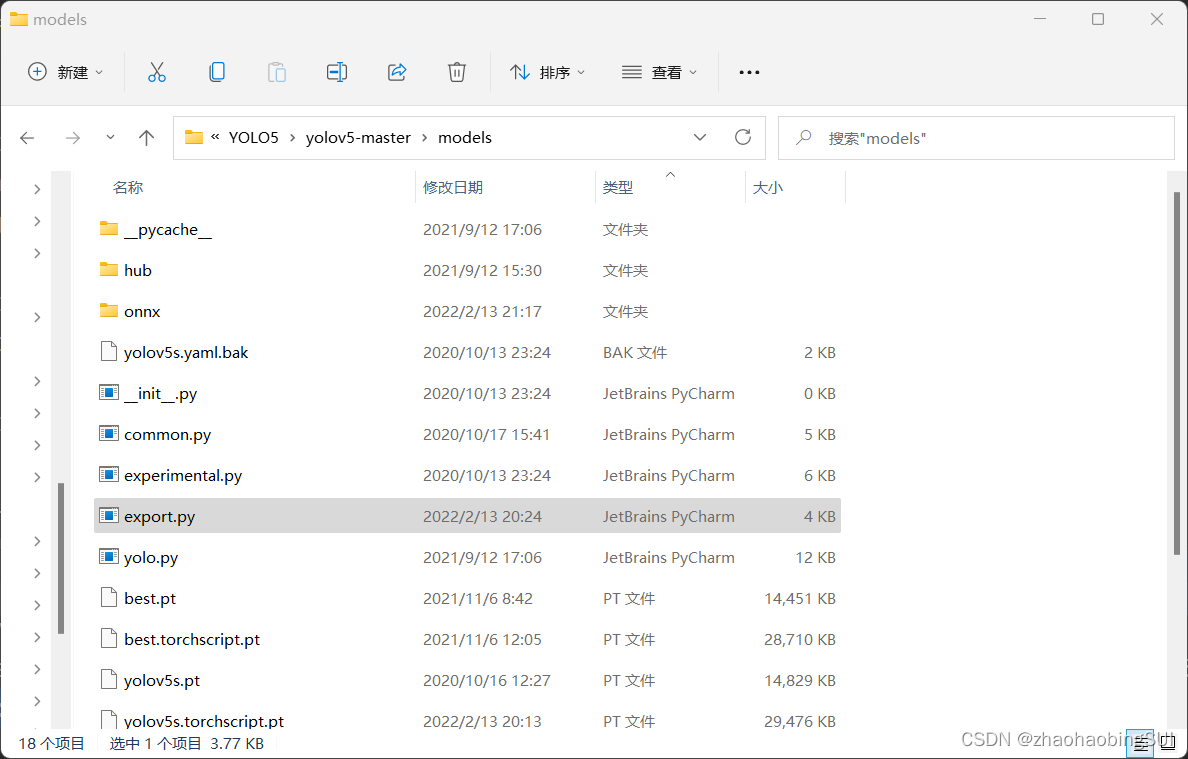This screenshot has height=759, width=1188.
Task: Navigate back with the left arrow
Action: (x=28, y=138)
